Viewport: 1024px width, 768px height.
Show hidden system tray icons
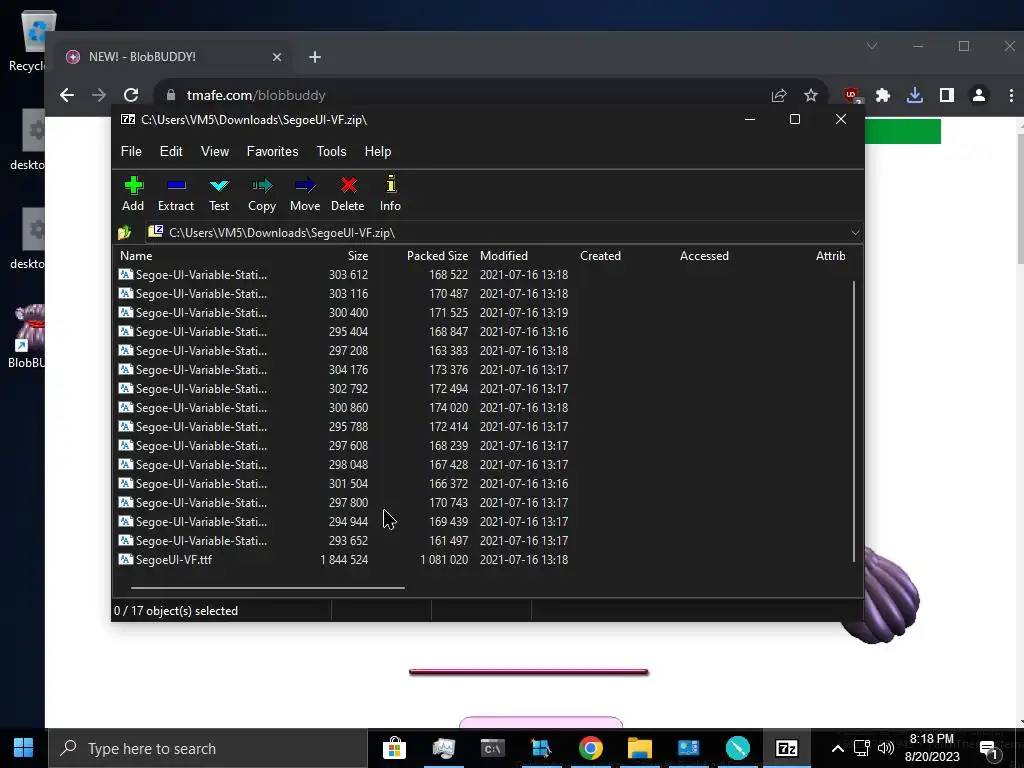[837, 748]
